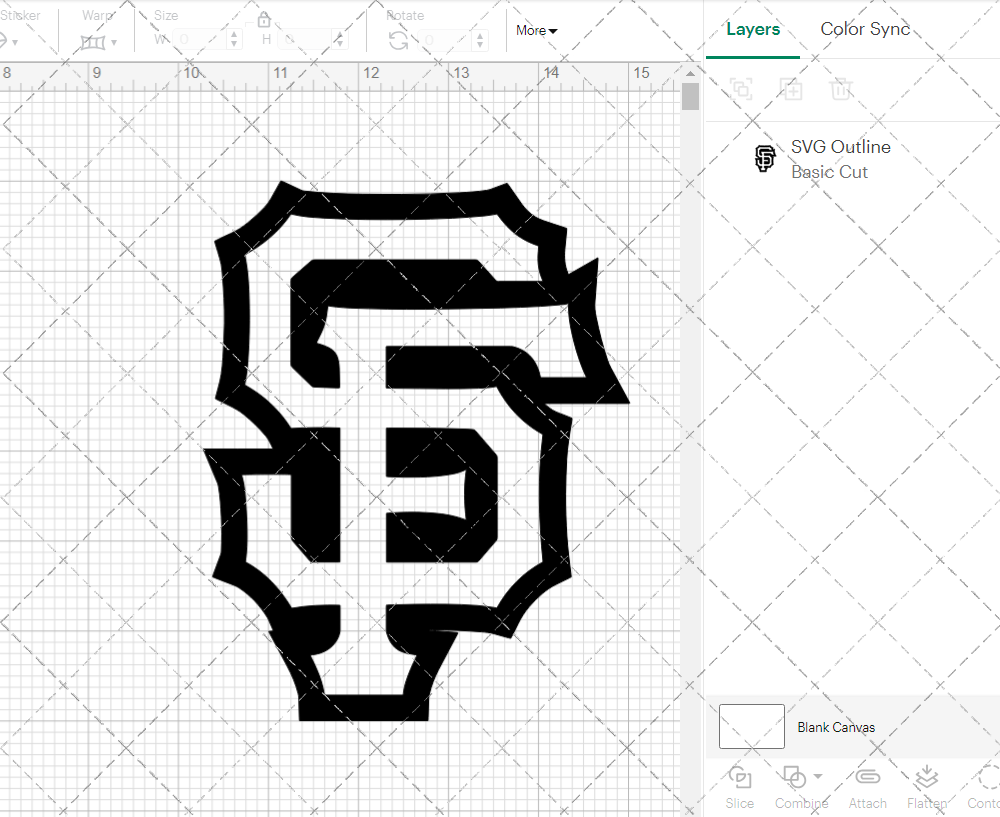
Task: Click the Delete layer trash icon
Action: 841,89
